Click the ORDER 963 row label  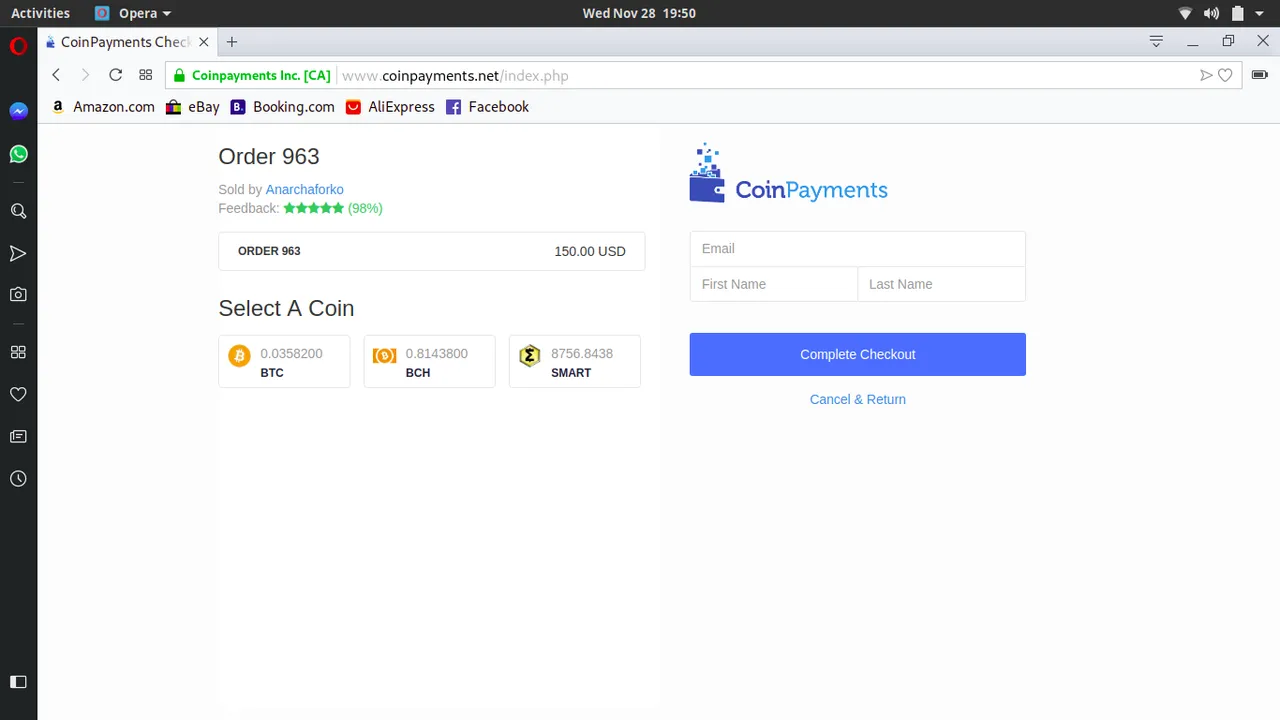click(269, 251)
